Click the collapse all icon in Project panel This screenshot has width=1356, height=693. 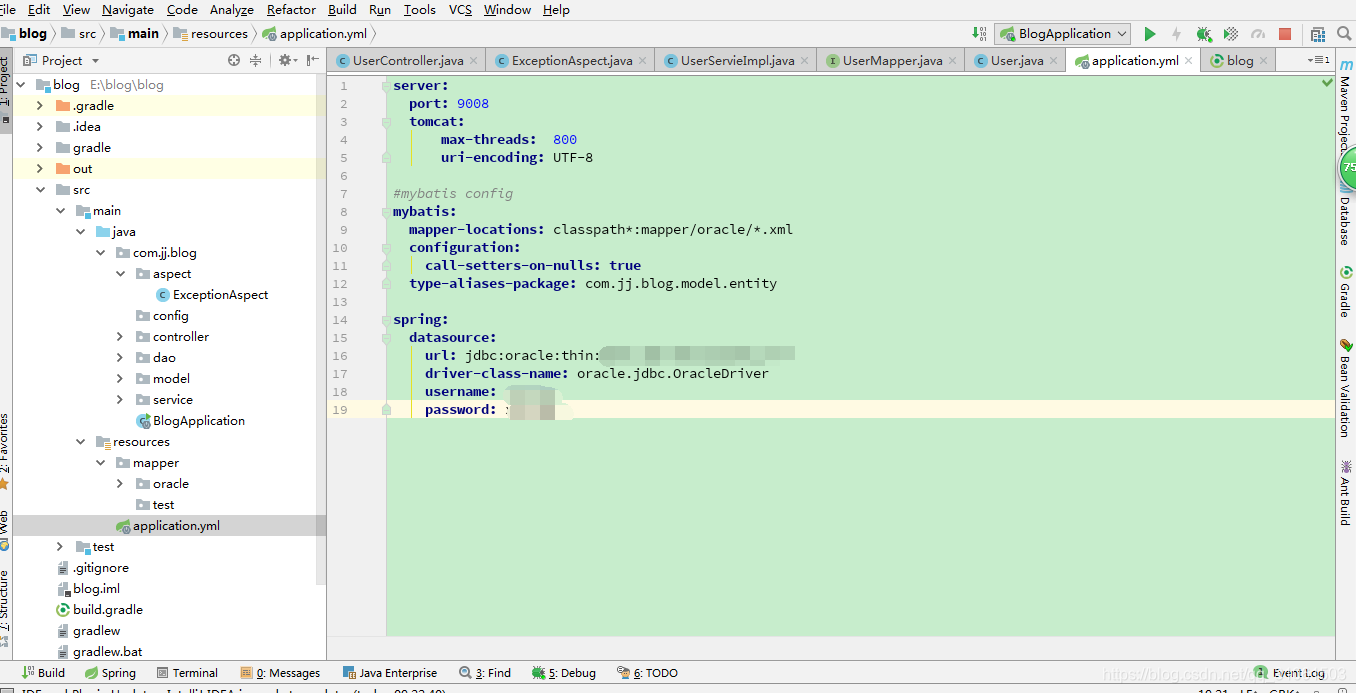click(256, 60)
